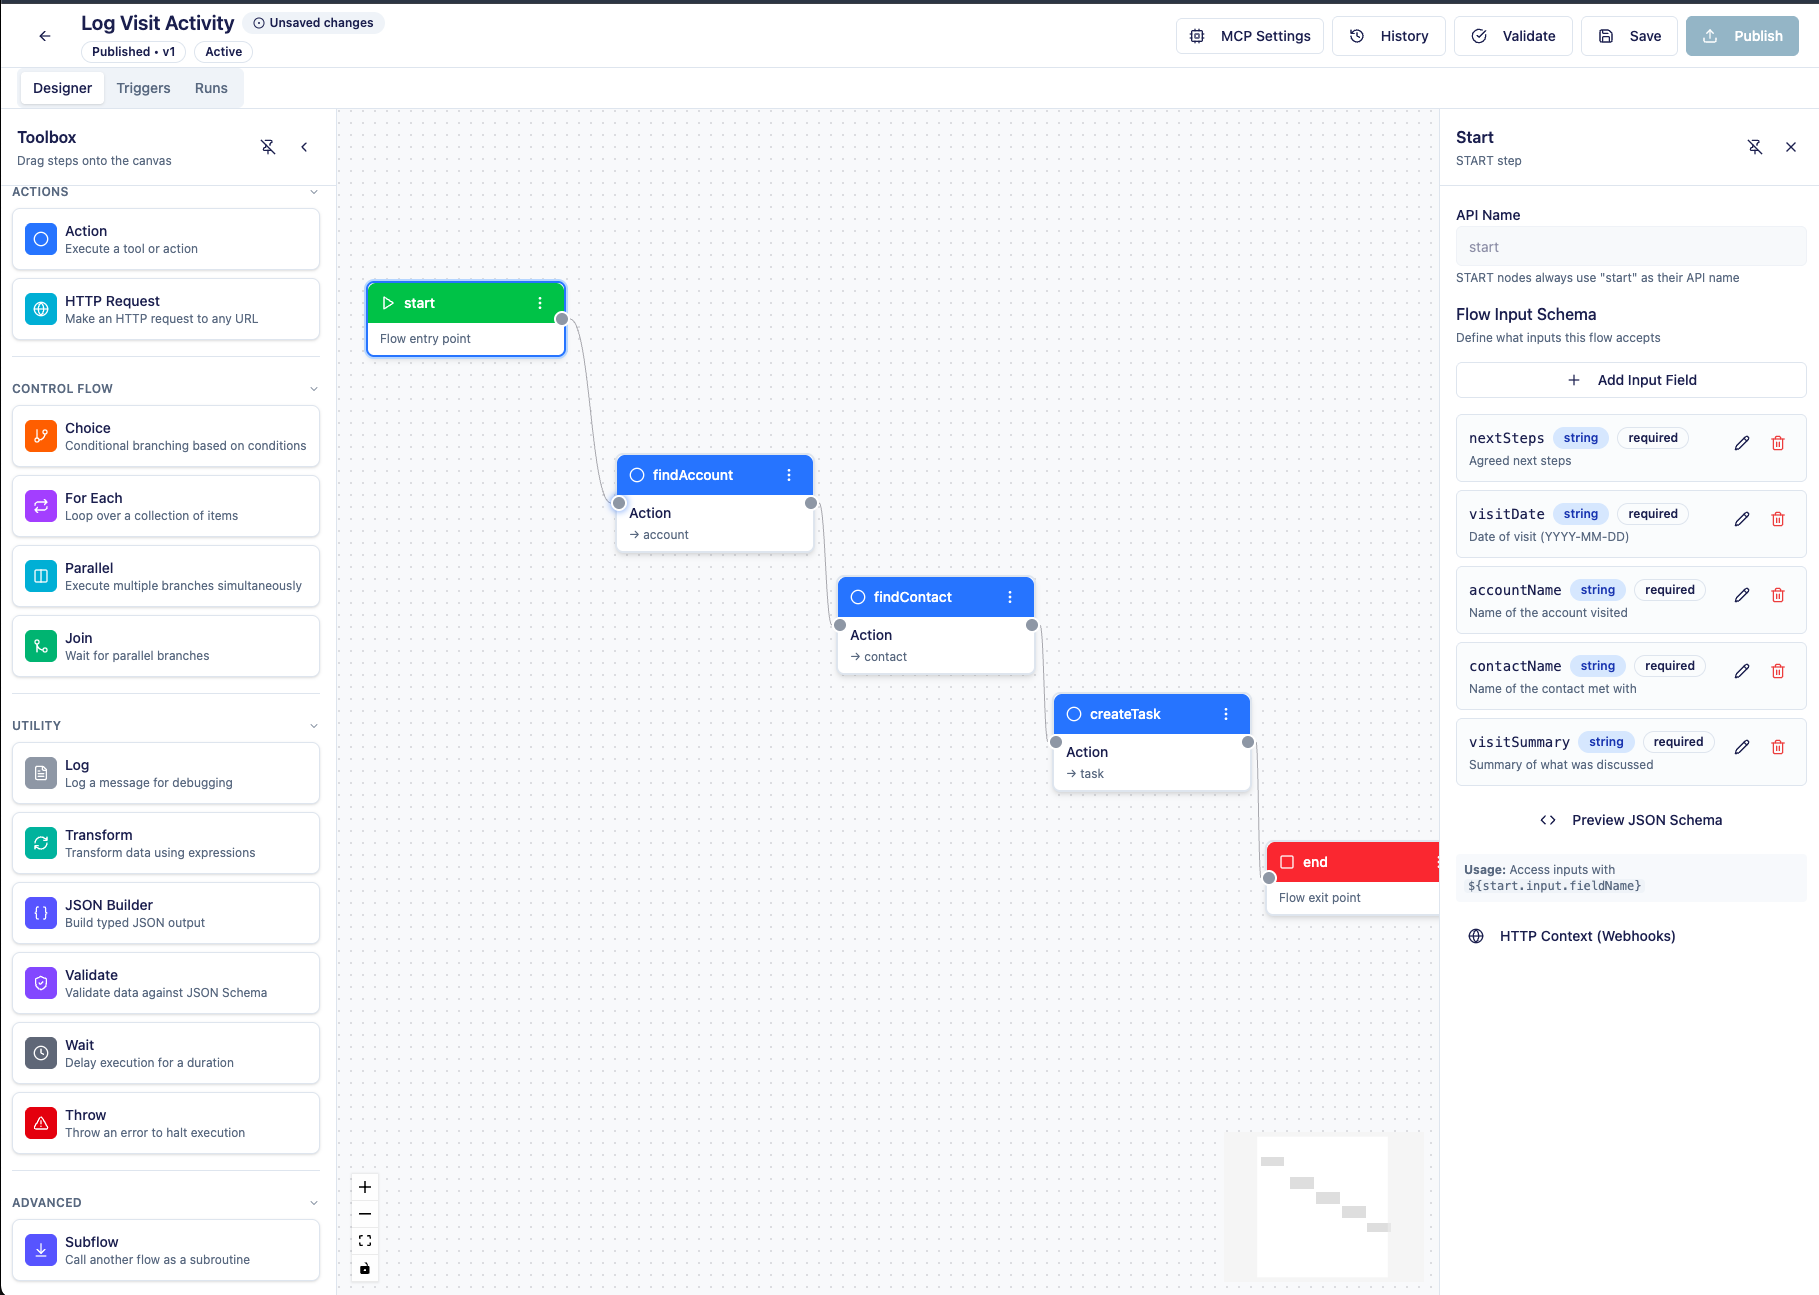The width and height of the screenshot is (1819, 1295).
Task: Click the start node output connector
Action: tap(562, 319)
